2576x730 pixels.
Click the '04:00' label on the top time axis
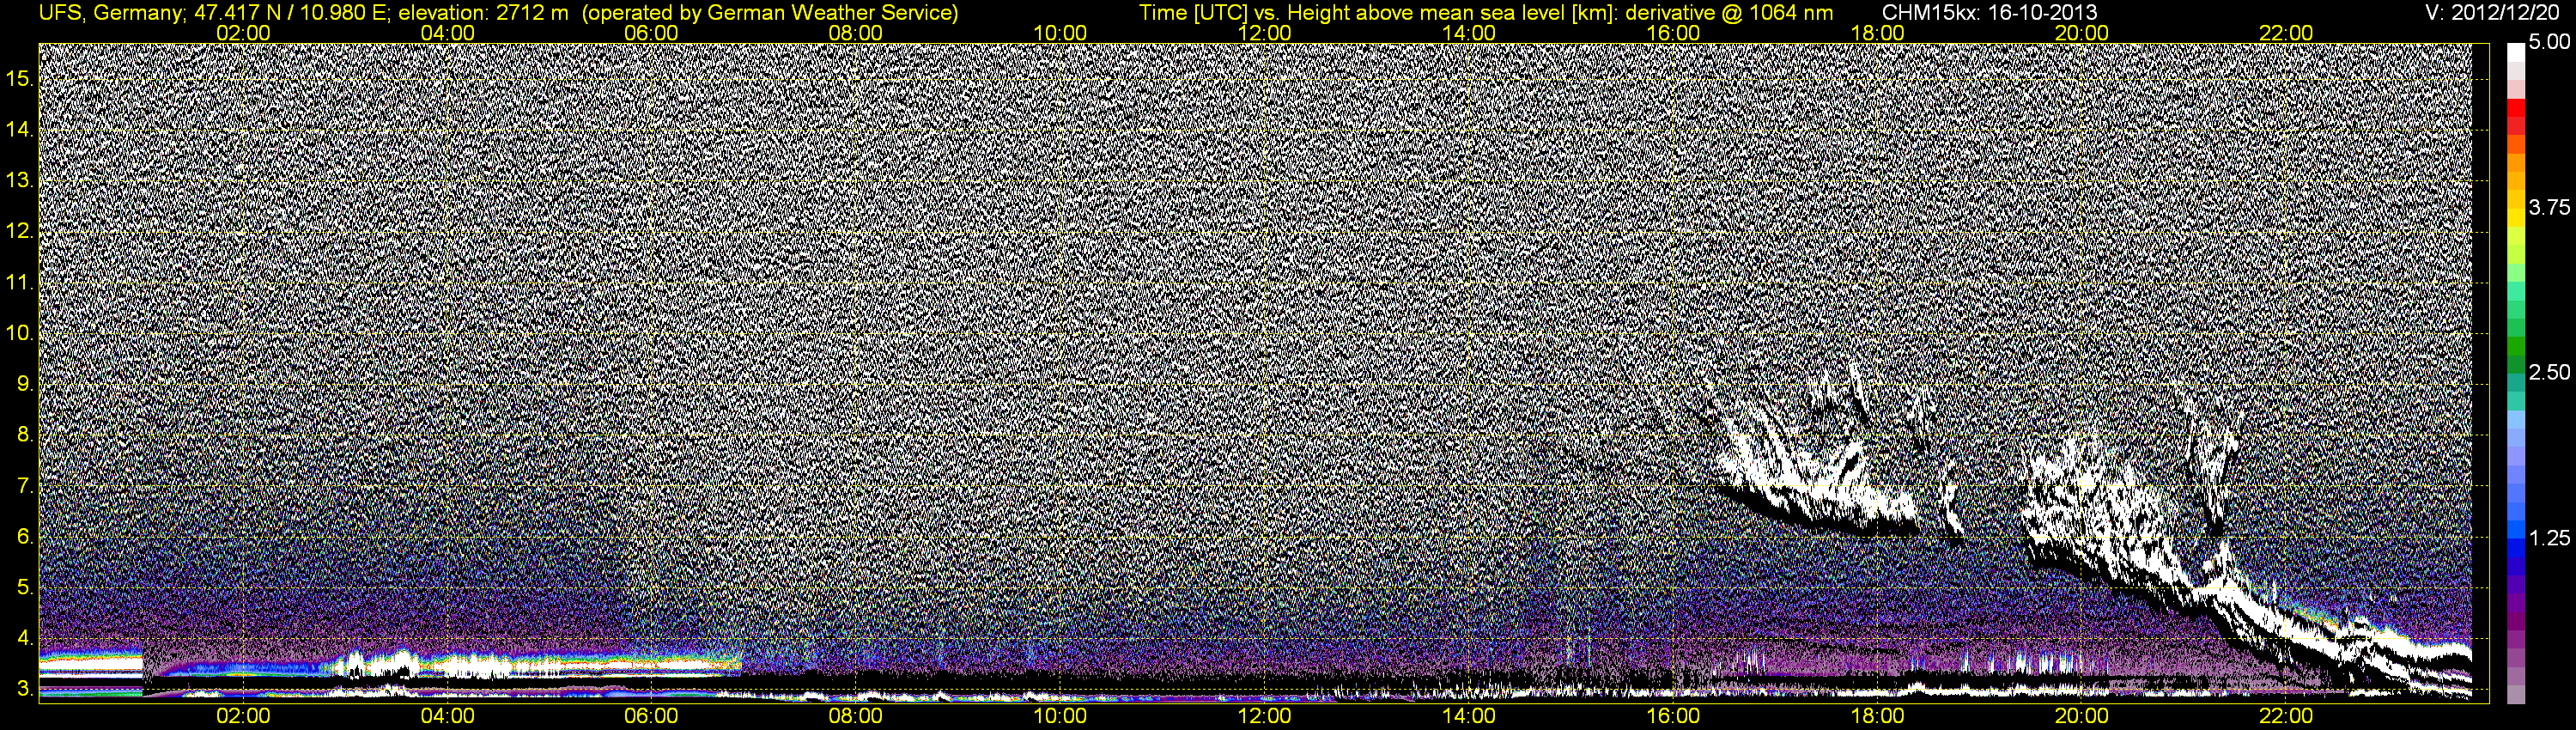pyautogui.click(x=447, y=33)
